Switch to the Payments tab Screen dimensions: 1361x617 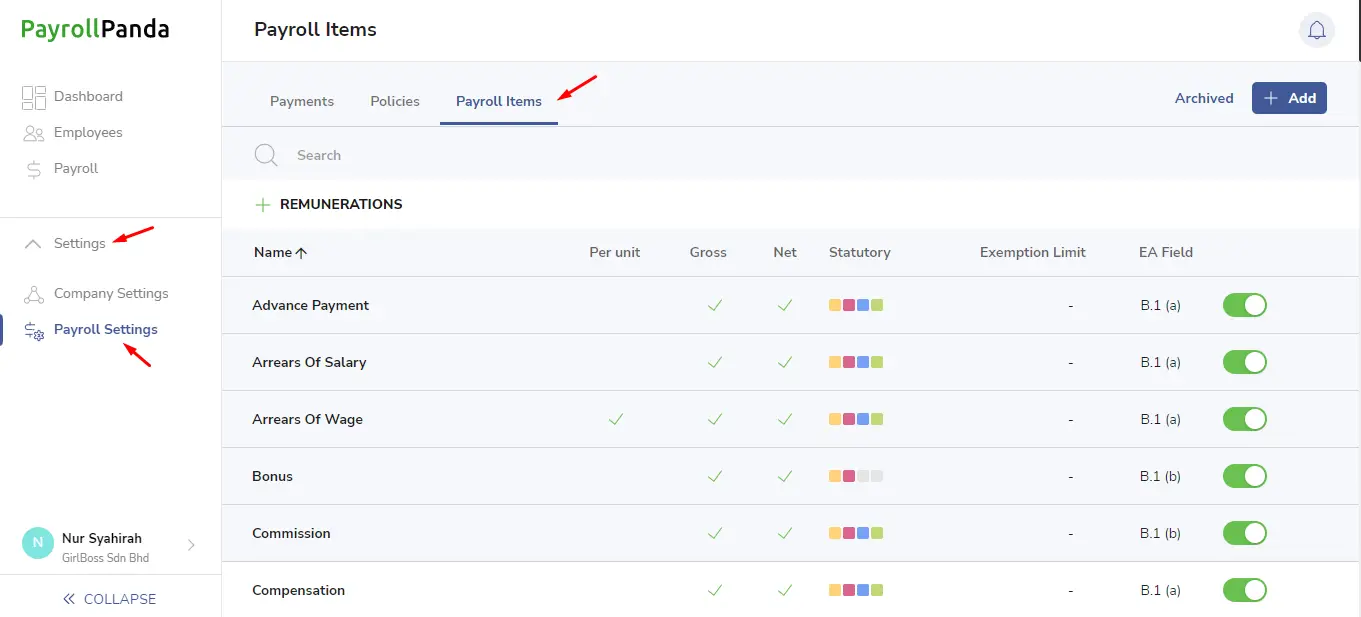[302, 101]
